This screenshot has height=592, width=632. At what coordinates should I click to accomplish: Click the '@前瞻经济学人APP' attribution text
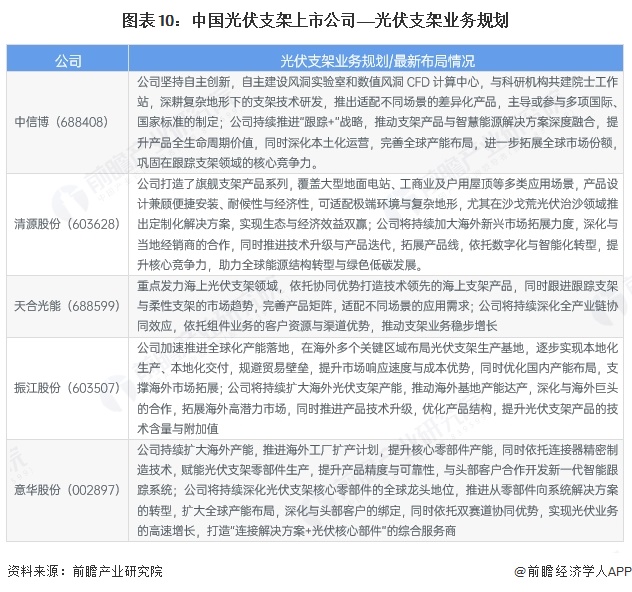click(x=572, y=571)
